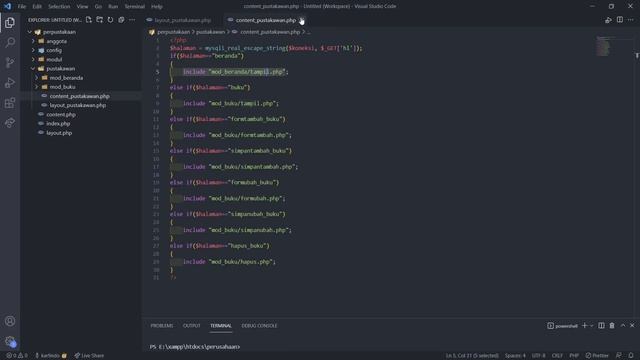Open the Selection menu

pos(59,7)
